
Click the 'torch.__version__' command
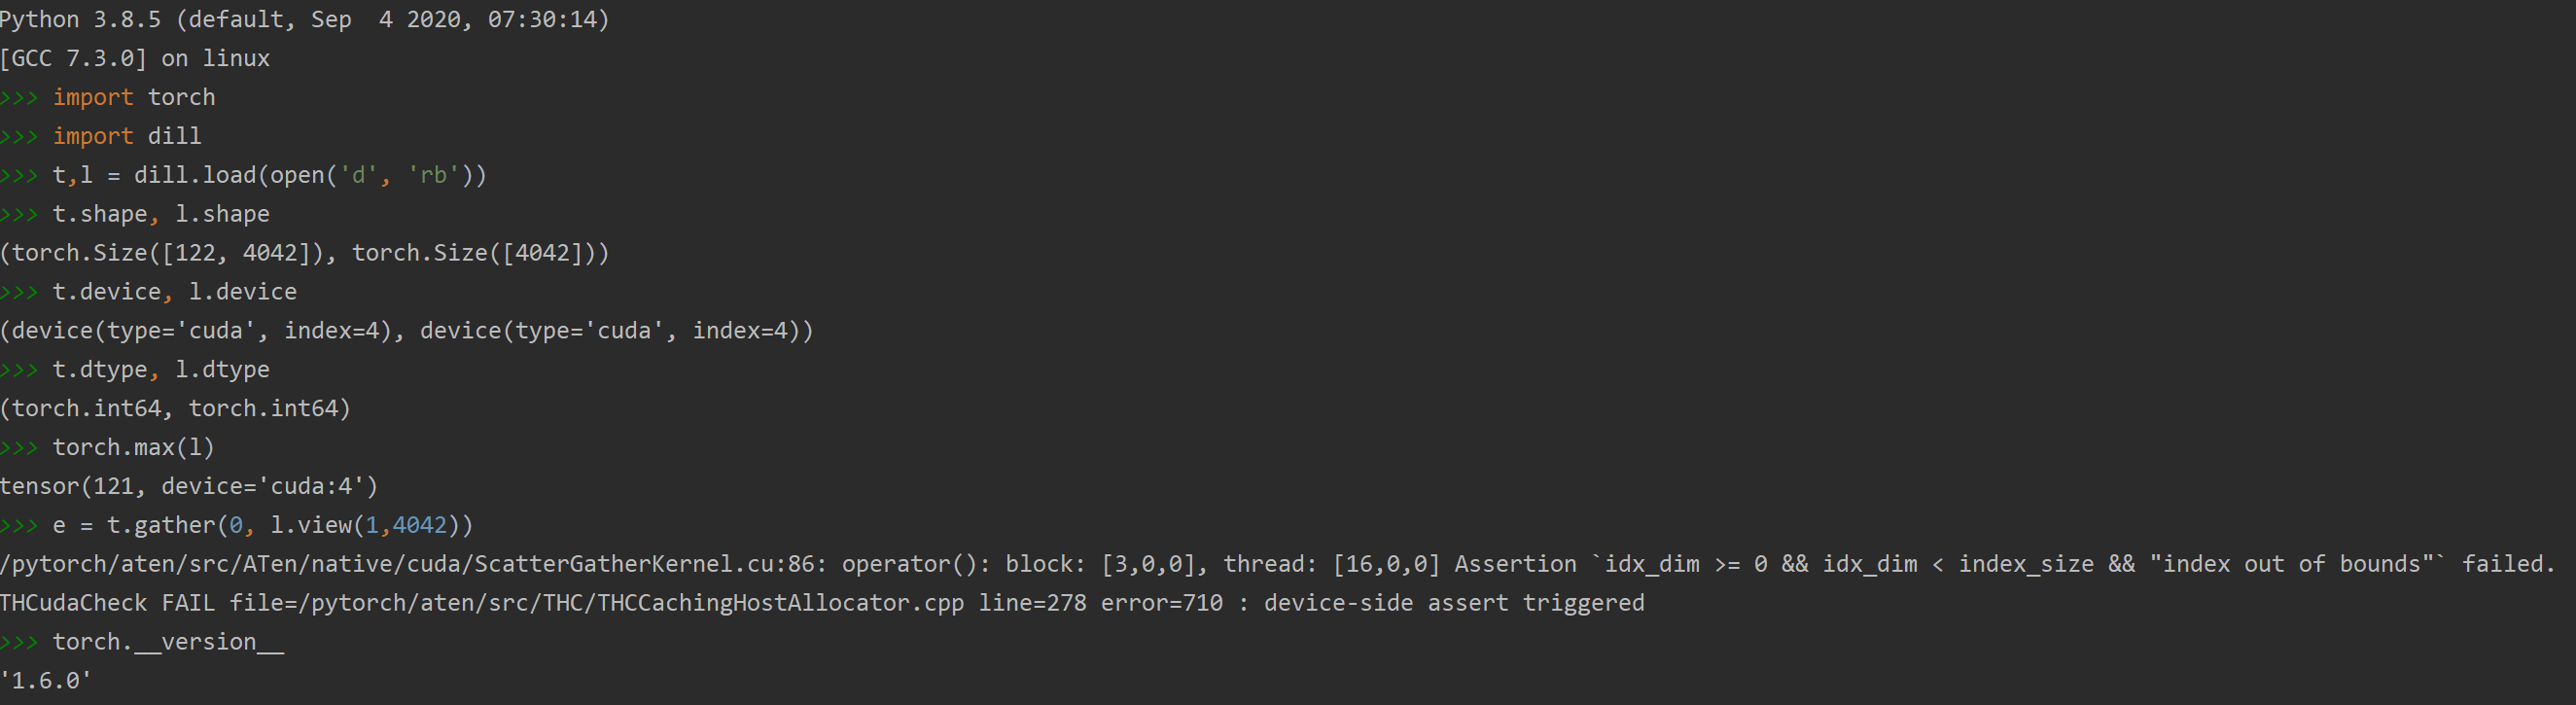[x=168, y=643]
